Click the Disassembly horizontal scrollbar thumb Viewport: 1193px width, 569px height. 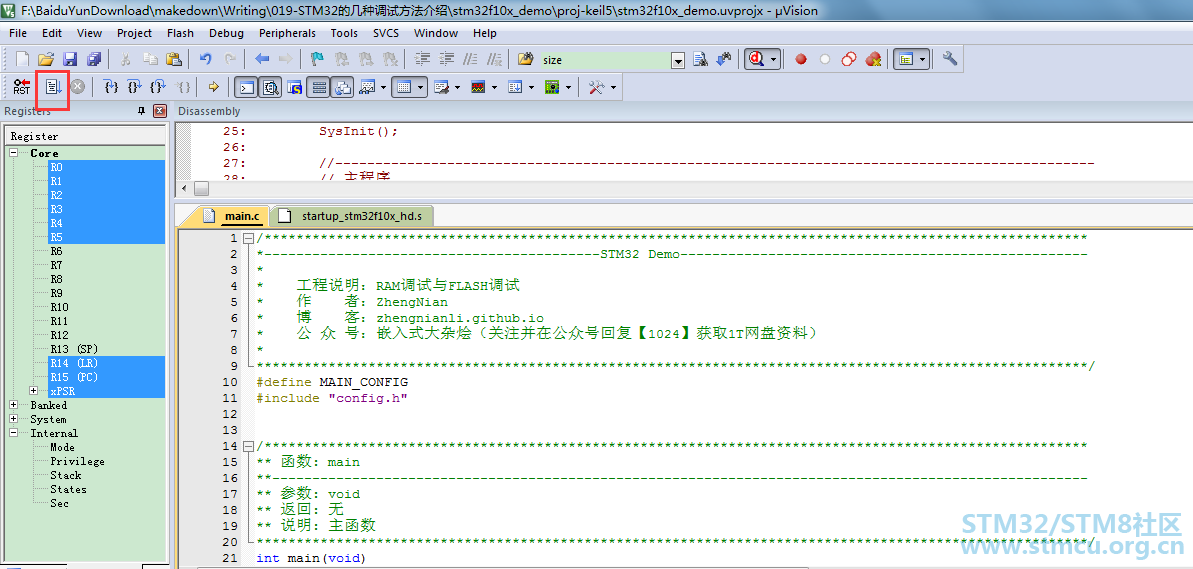(x=201, y=188)
